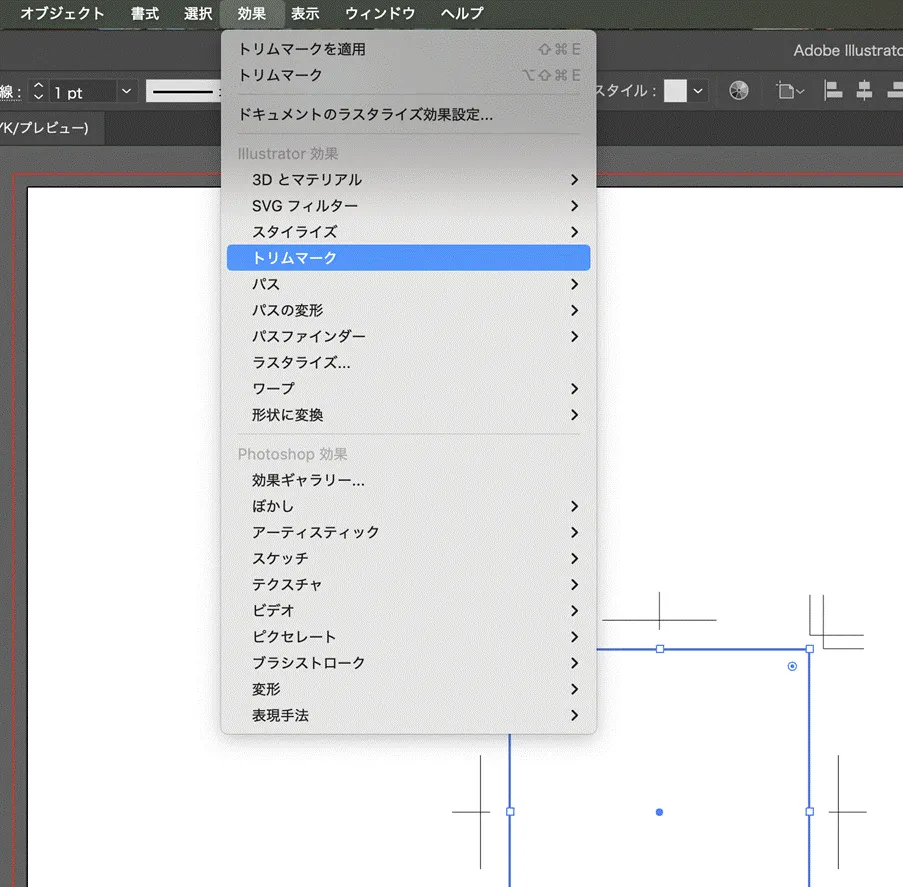This screenshot has height=887, width=903.
Task: Click the top right corner selection handle
Action: pyautogui.click(x=810, y=649)
